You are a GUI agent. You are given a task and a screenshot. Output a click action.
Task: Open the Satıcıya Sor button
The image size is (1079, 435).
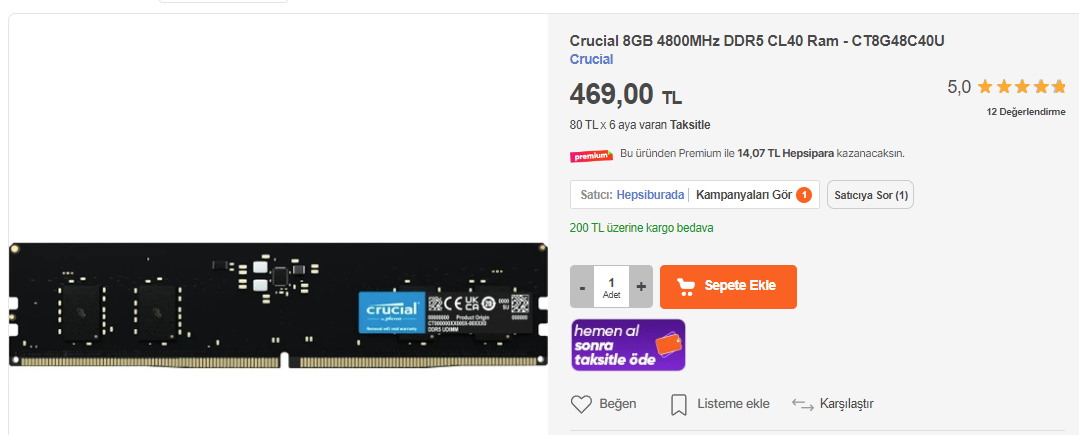(871, 195)
